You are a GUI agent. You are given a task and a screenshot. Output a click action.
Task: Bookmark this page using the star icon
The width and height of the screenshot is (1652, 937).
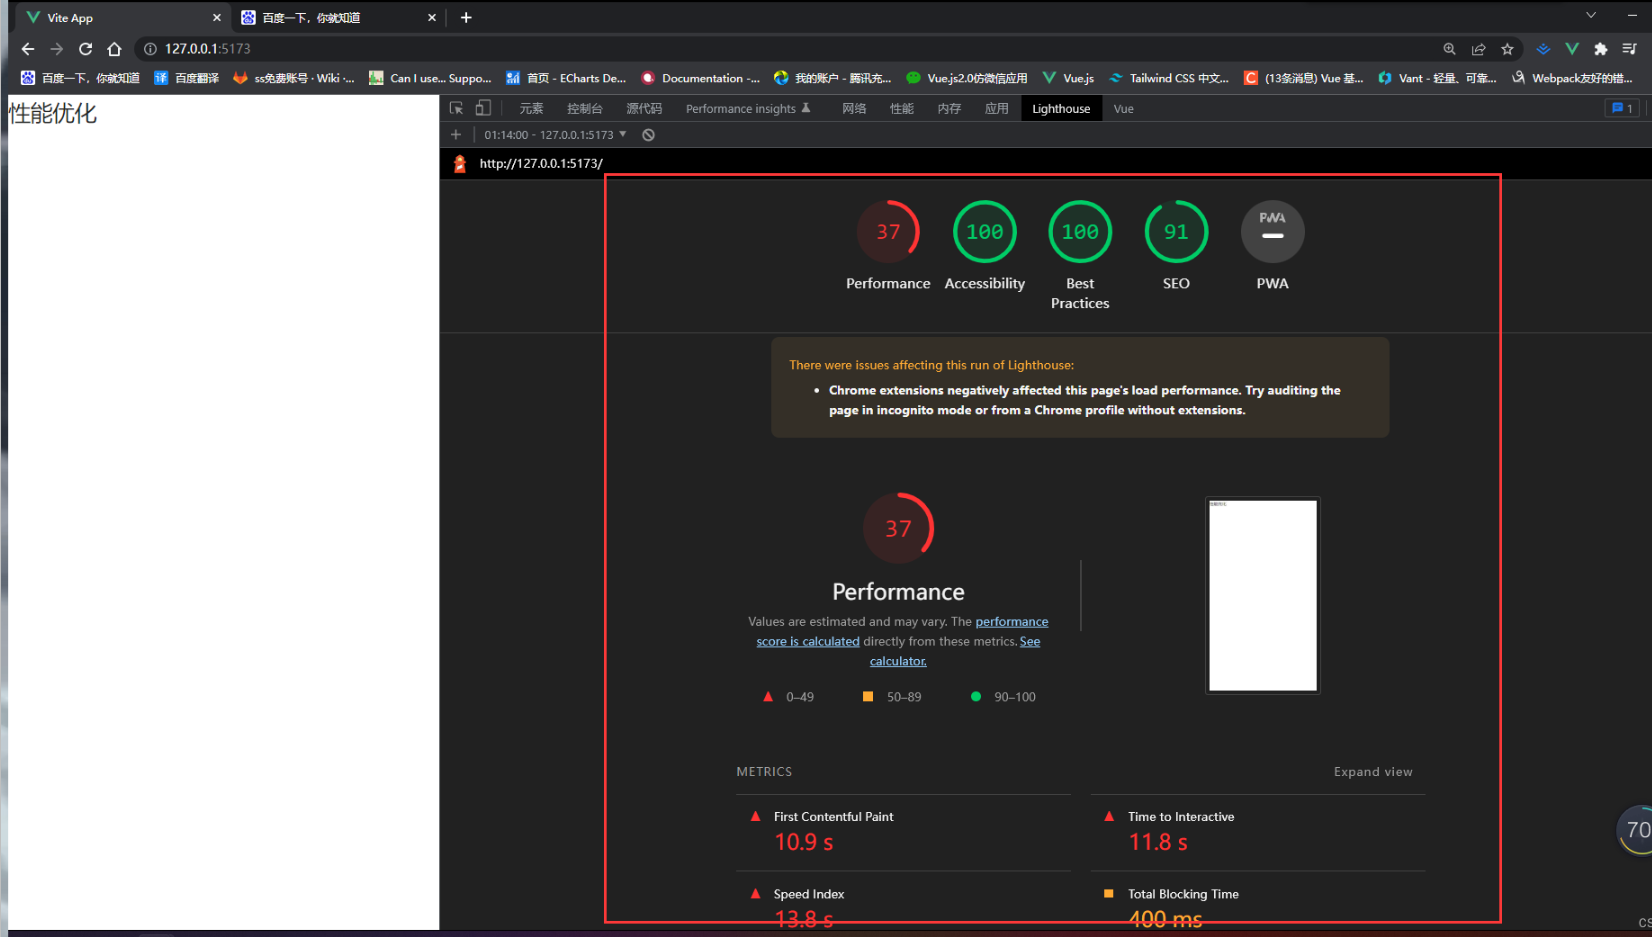pos(1507,49)
